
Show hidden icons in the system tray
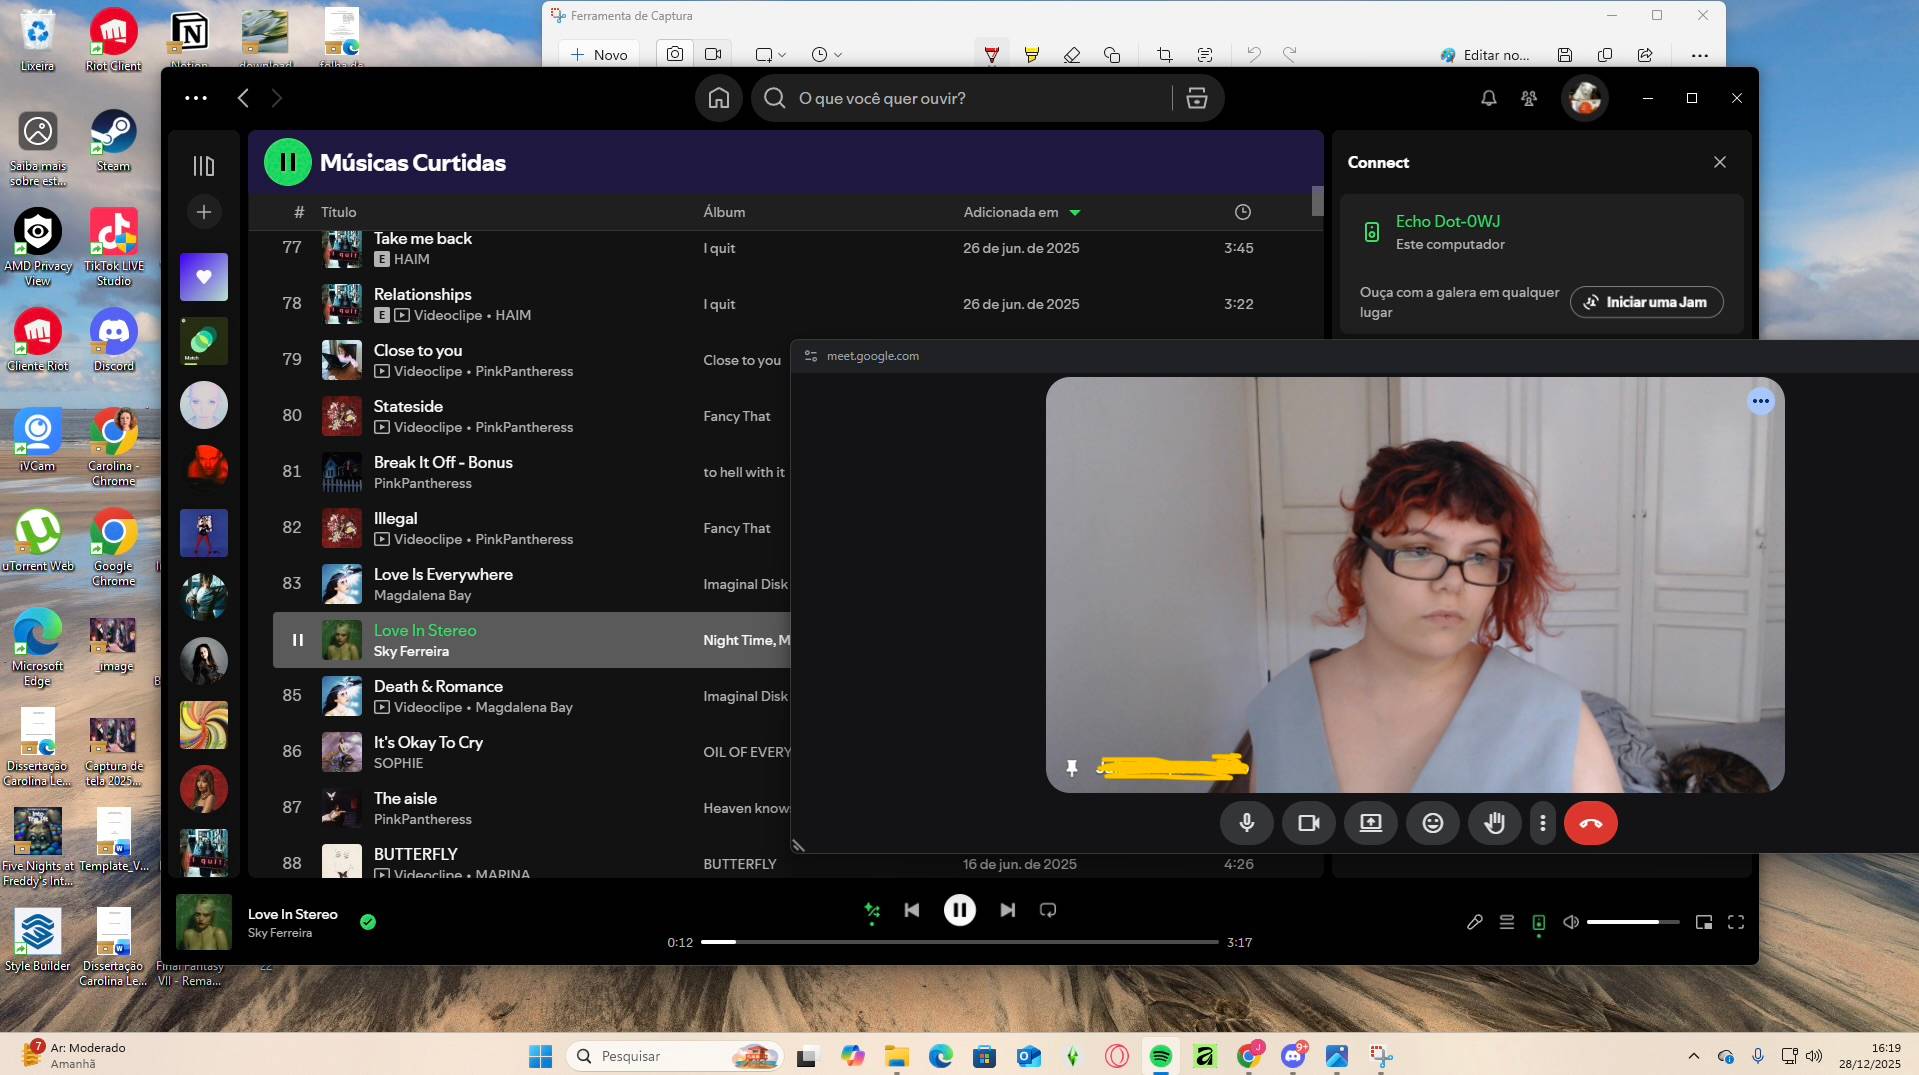pyautogui.click(x=1693, y=1056)
